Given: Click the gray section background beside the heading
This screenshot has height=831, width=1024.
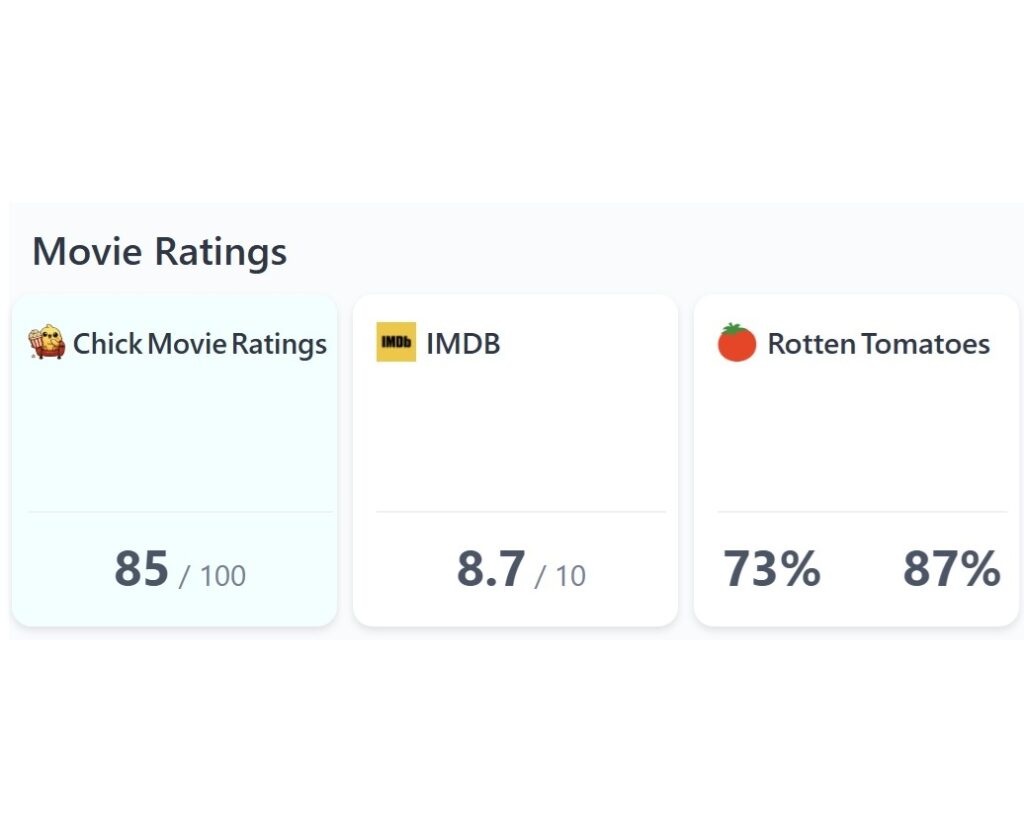Looking at the screenshot, I should [x=653, y=252].
